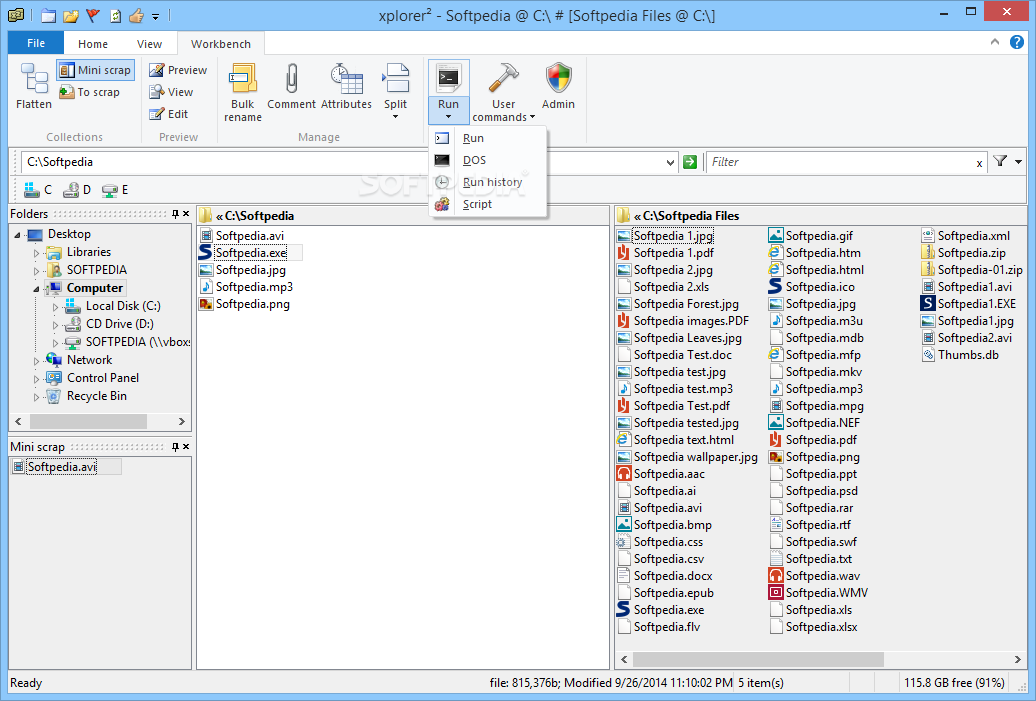Click the Filter input box
1036x701 pixels.
(840, 162)
